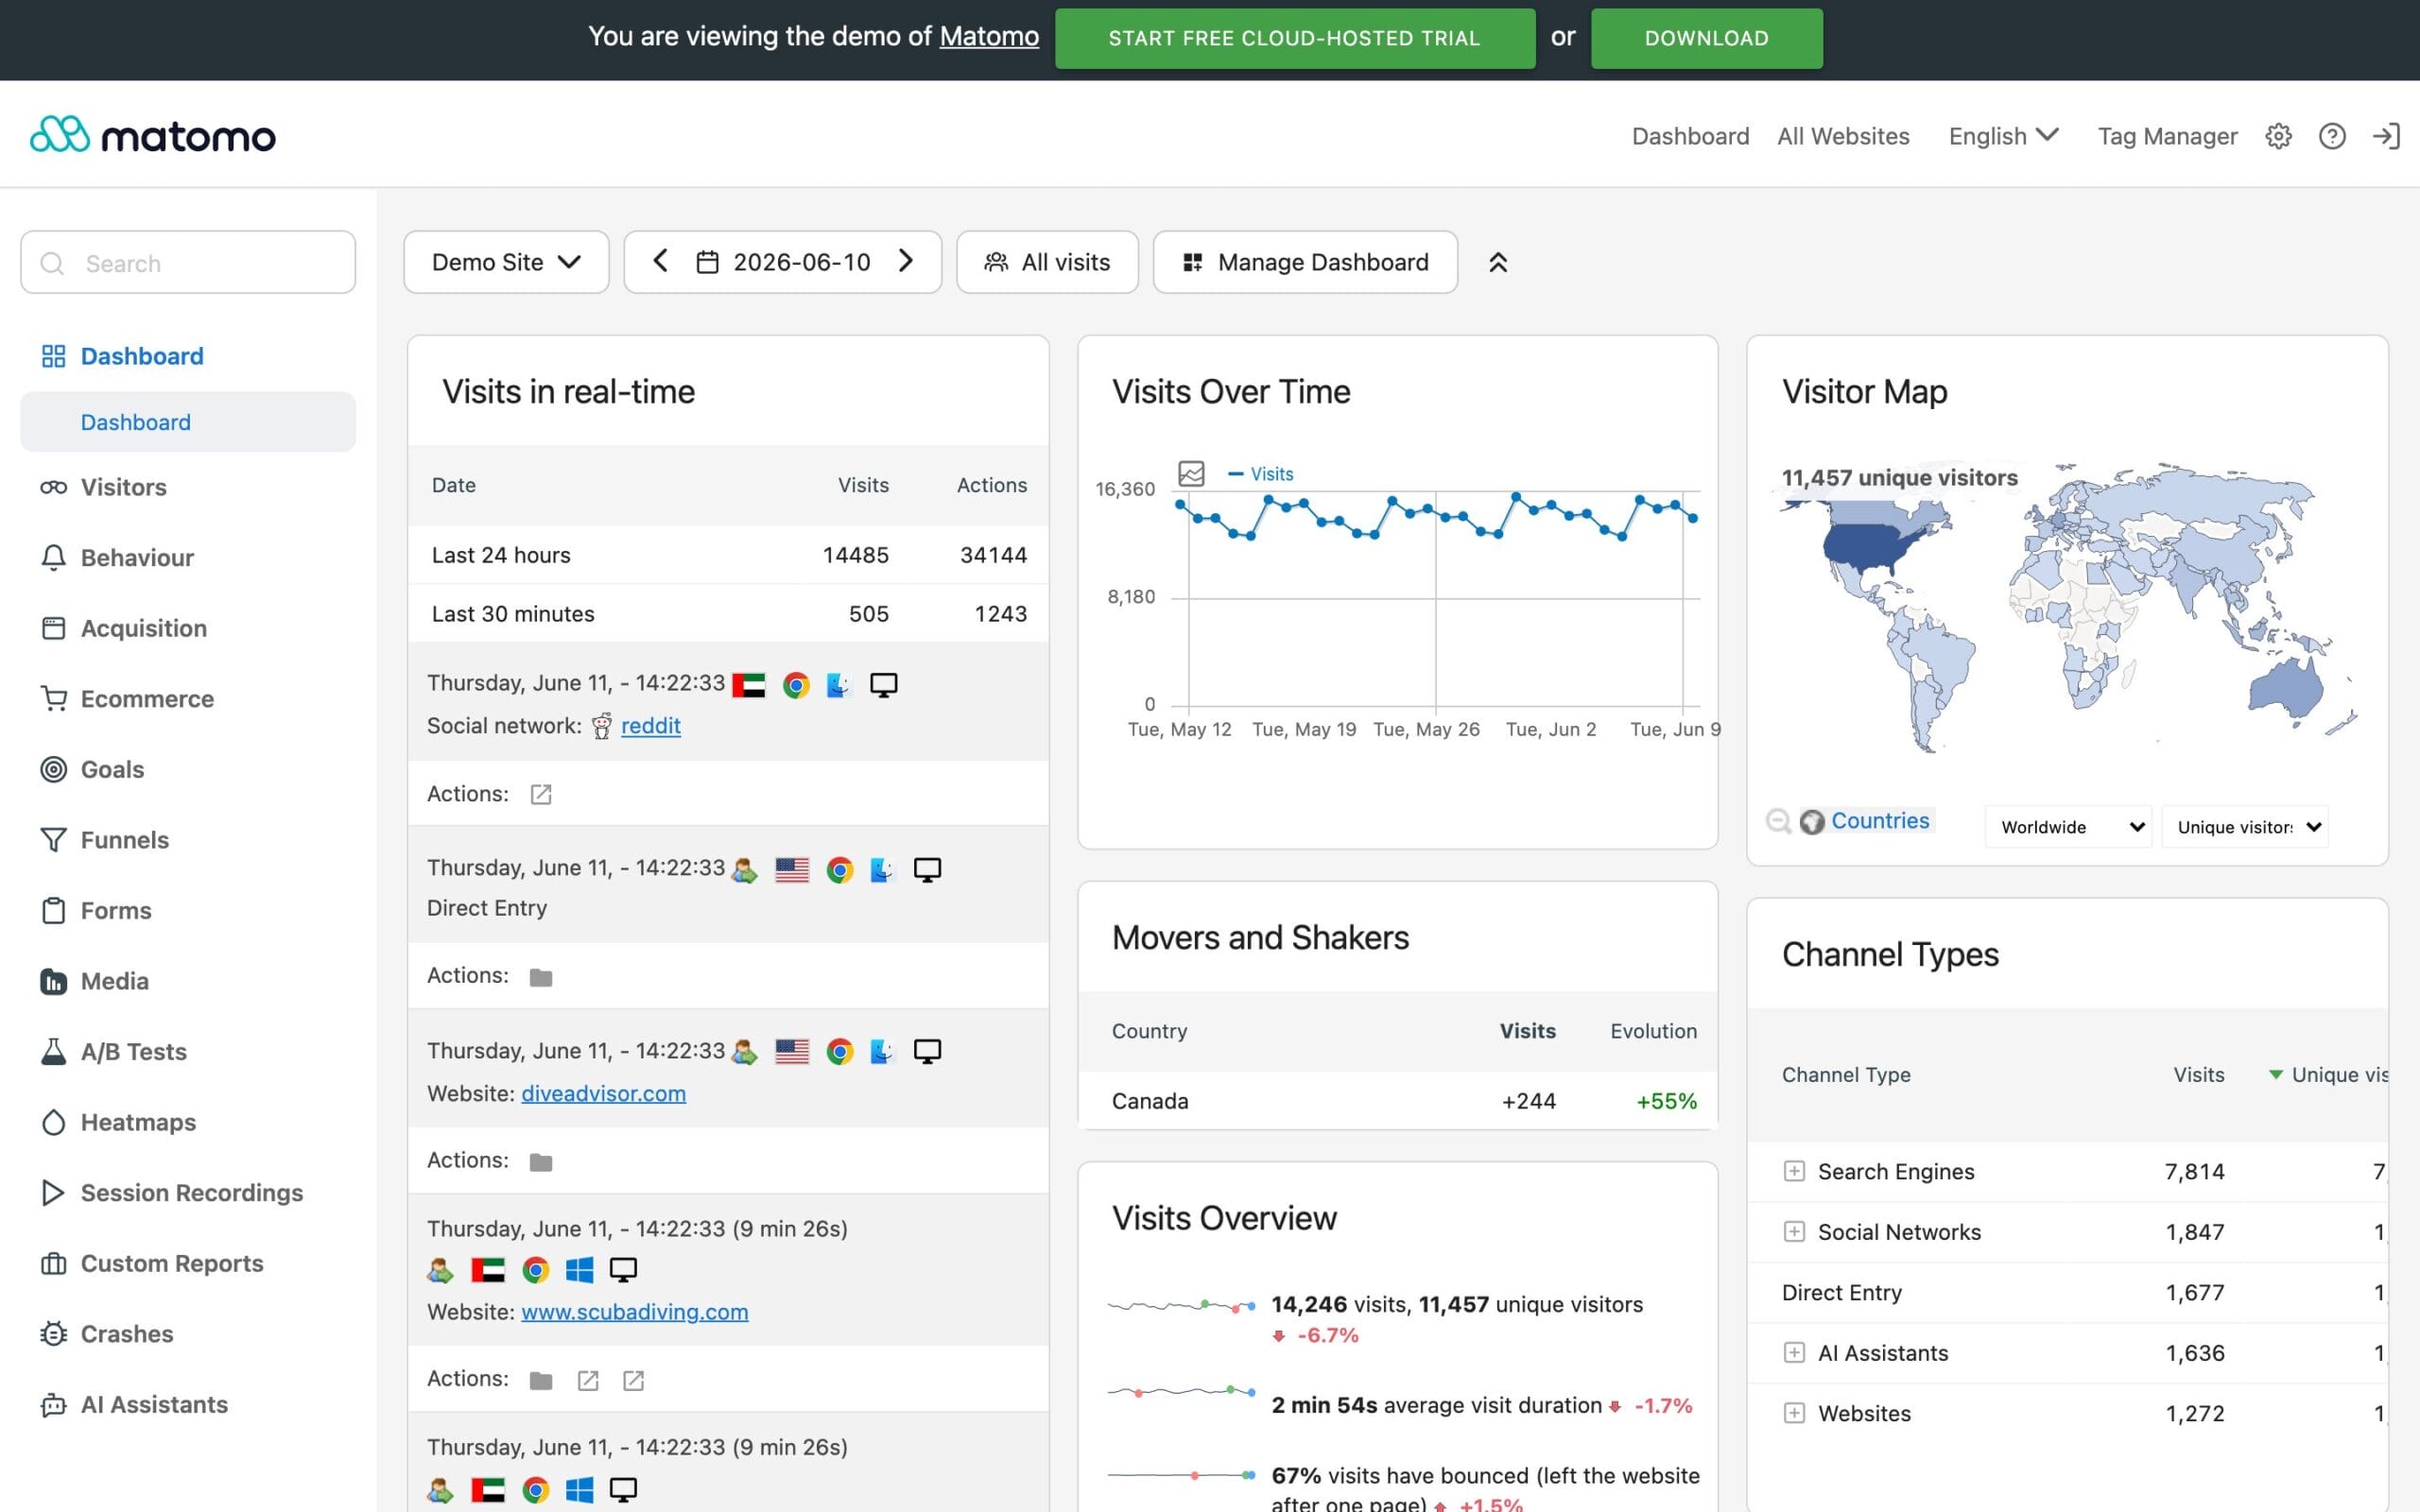This screenshot has width=2420, height=1512.
Task: Click the reddit social network icon
Action: click(601, 726)
